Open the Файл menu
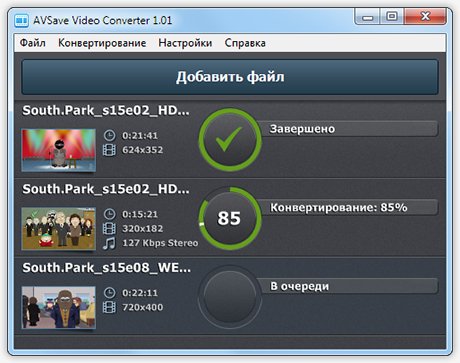Image resolution: width=460 pixels, height=363 pixels. [33, 43]
